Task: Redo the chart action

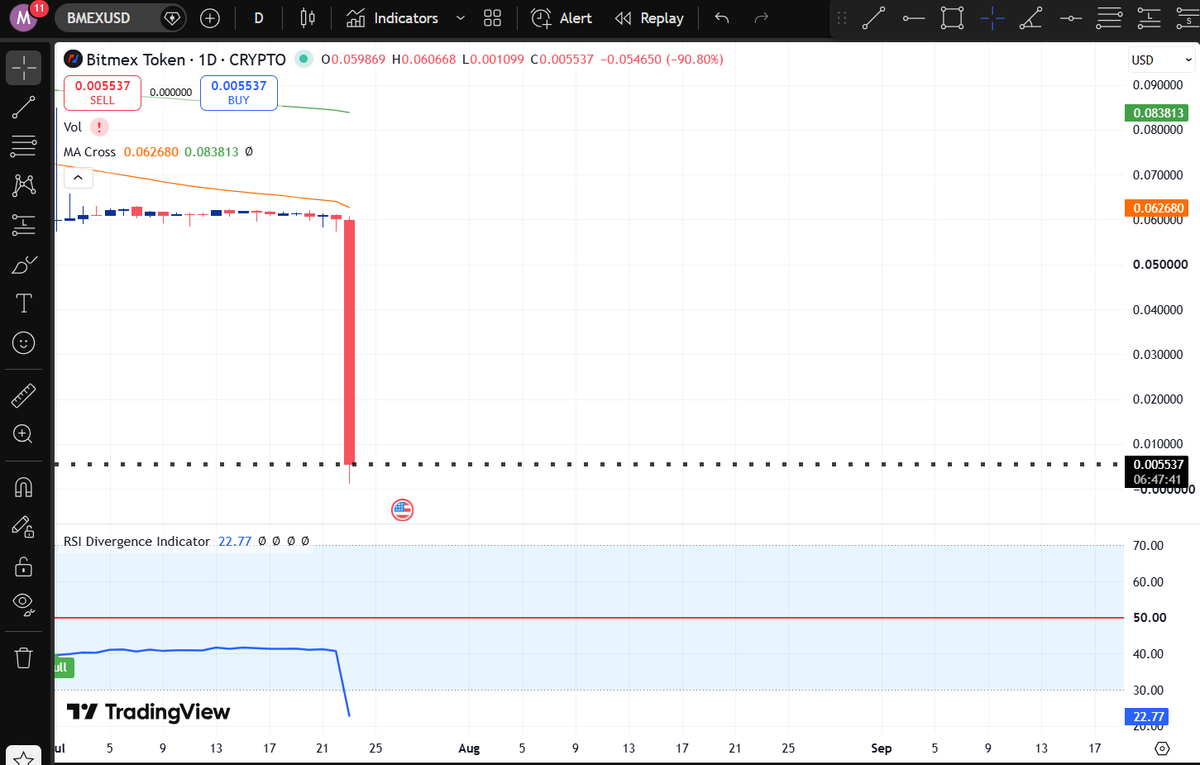Action: [762, 18]
